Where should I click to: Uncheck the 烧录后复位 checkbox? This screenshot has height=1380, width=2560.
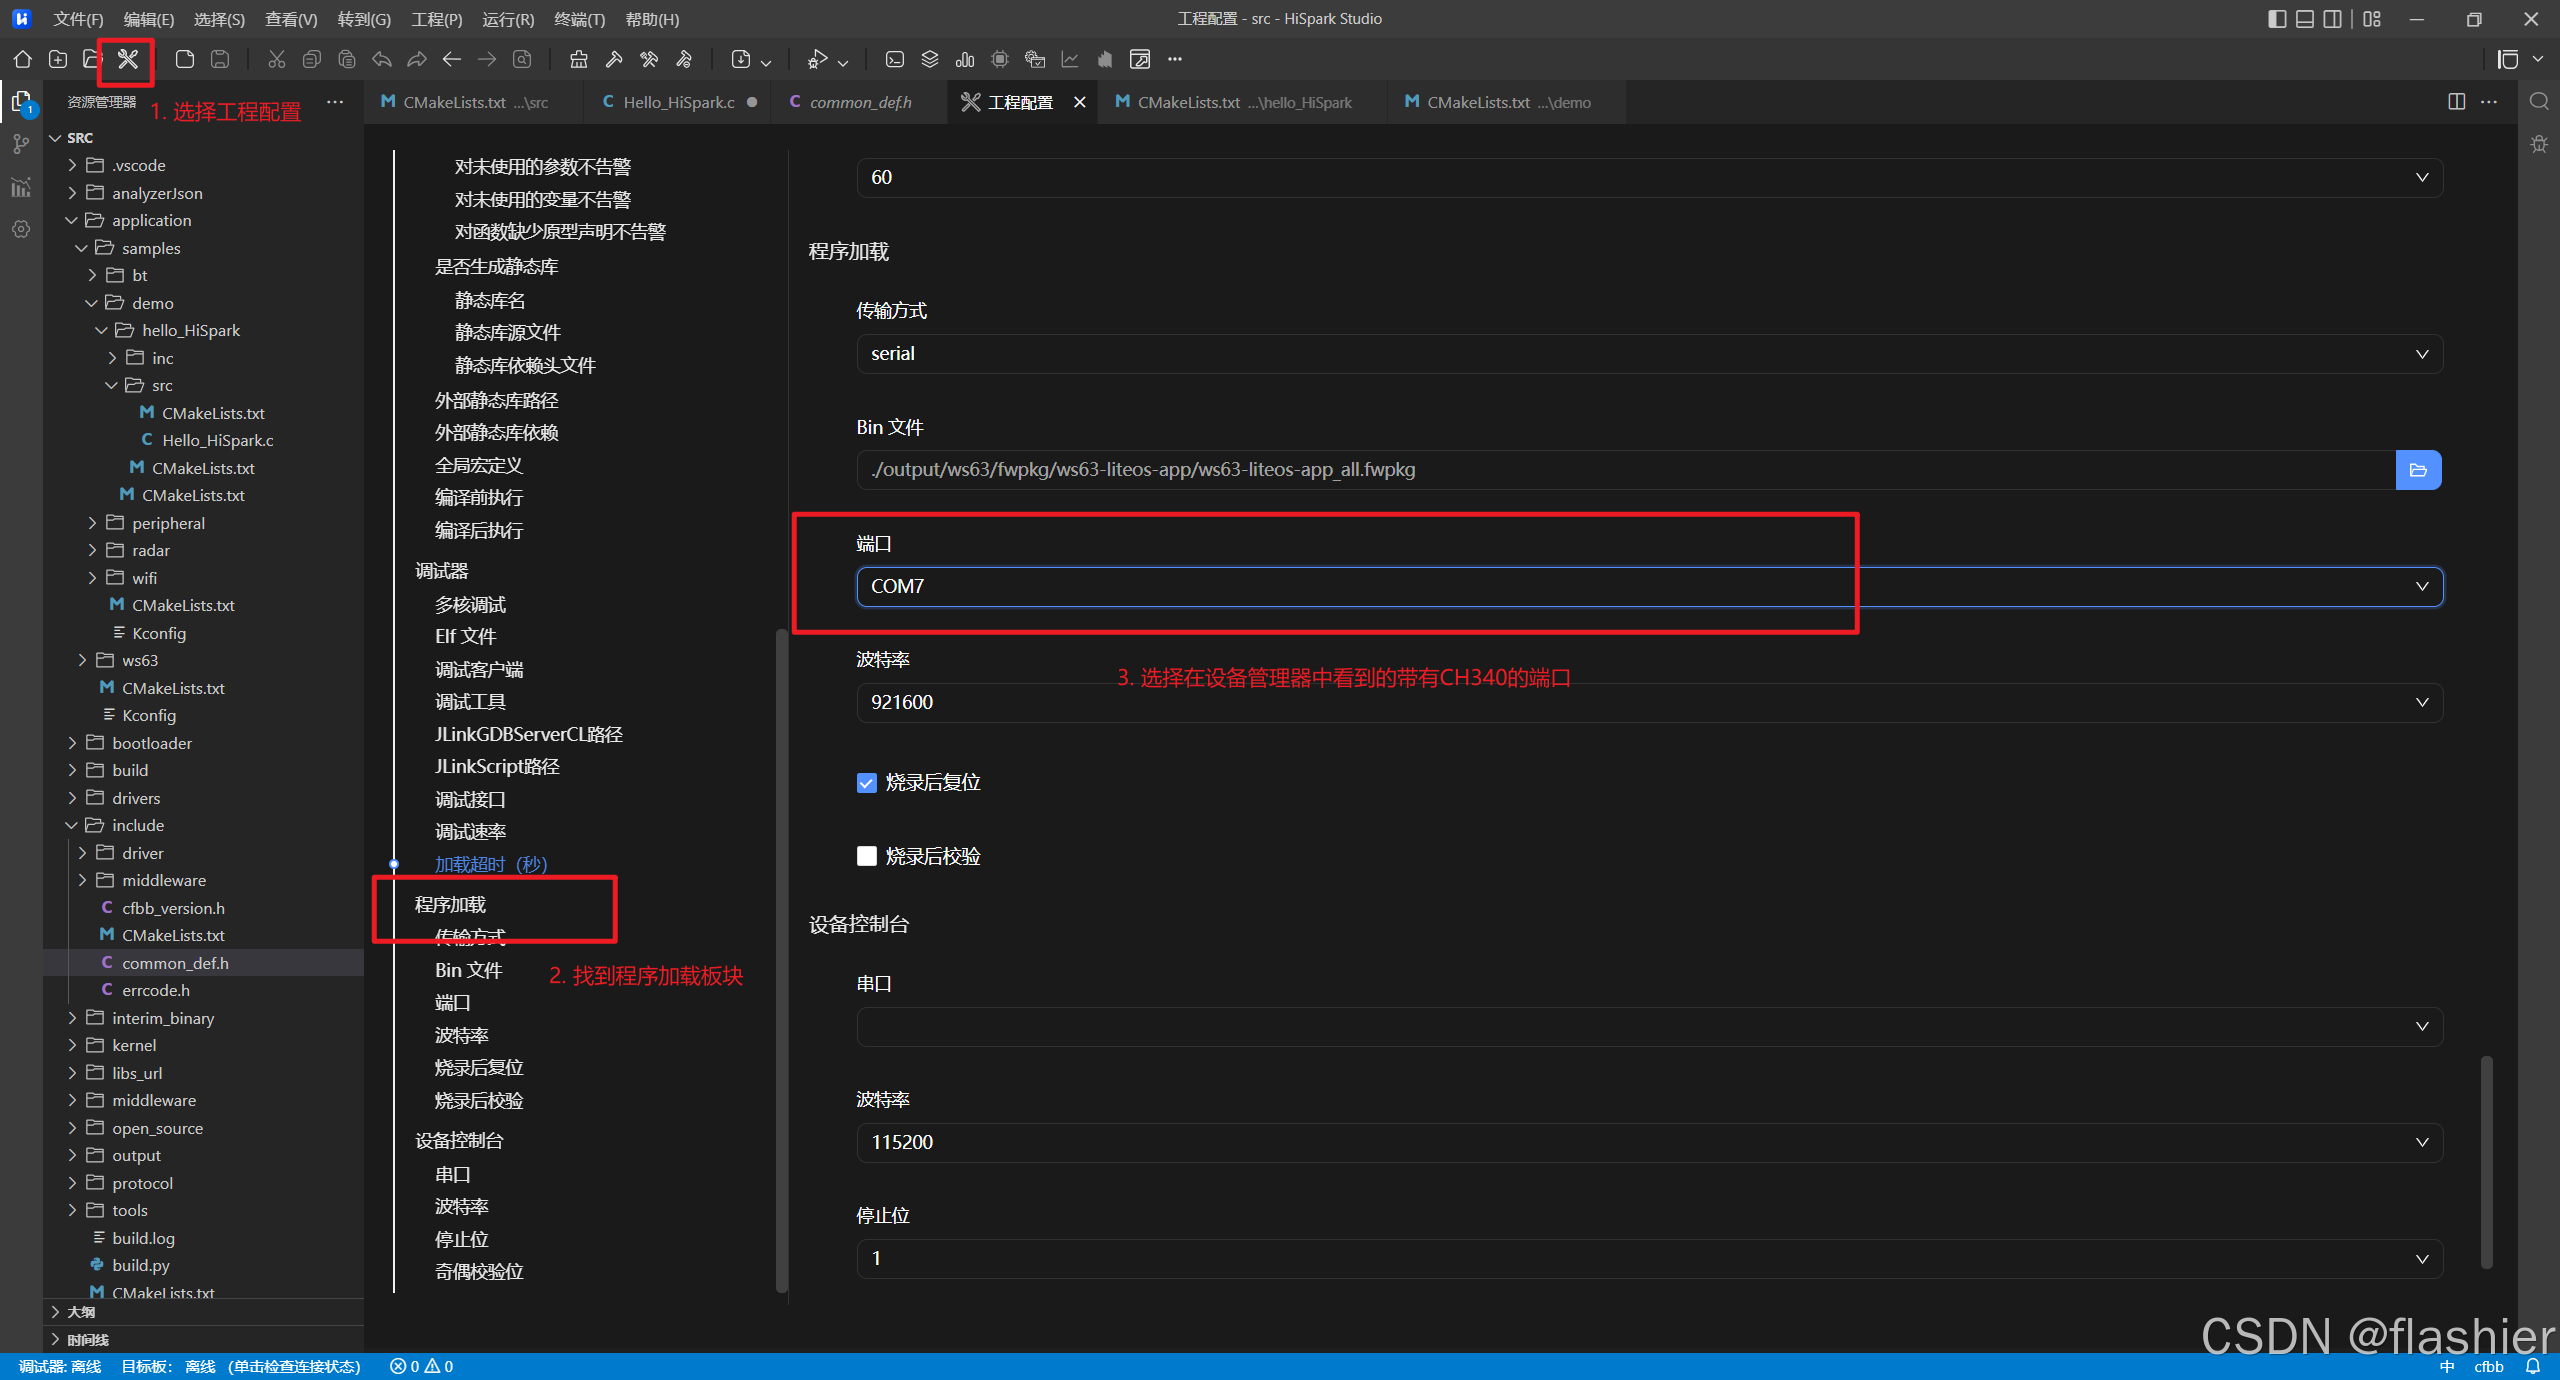[867, 783]
